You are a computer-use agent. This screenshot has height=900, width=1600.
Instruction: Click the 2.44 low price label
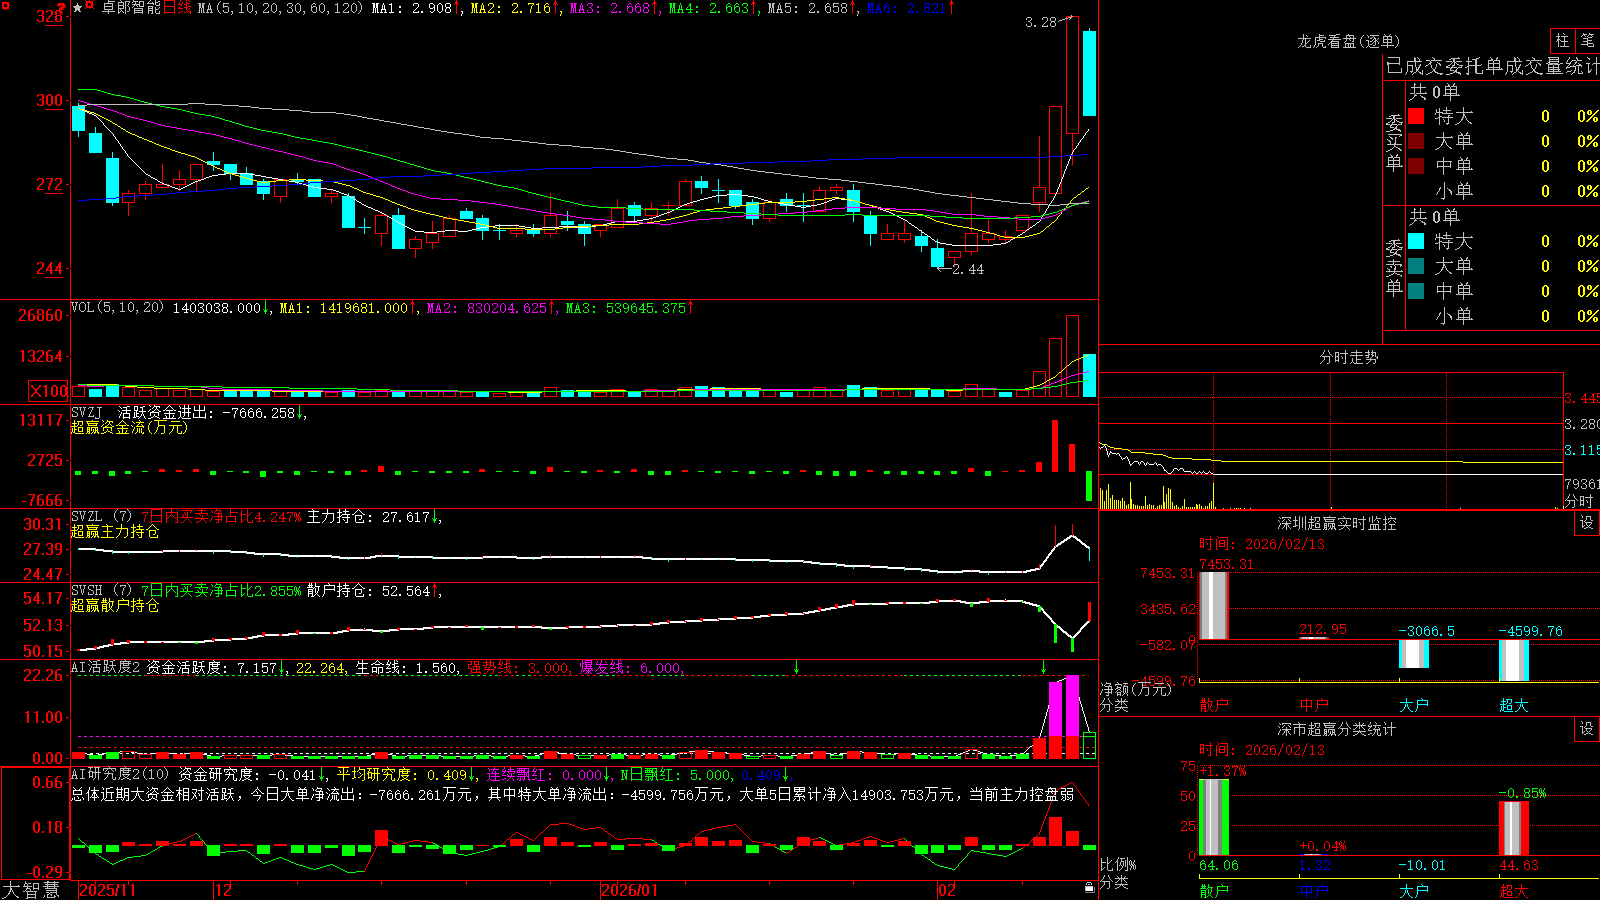[x=968, y=269]
